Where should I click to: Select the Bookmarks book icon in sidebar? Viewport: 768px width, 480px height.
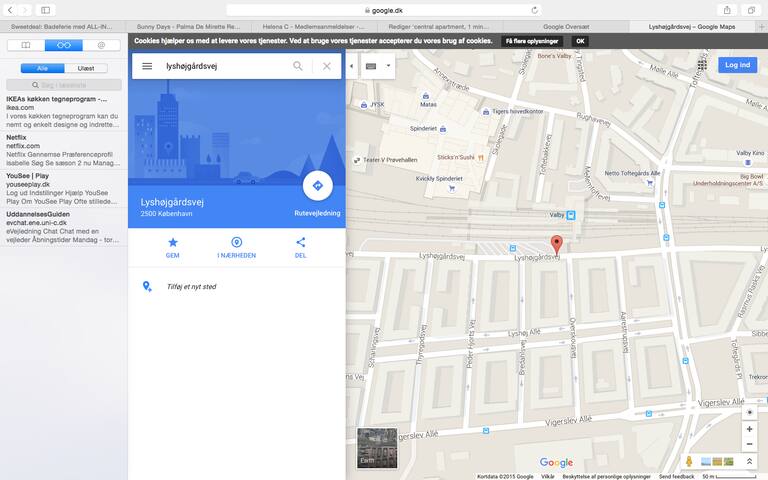[26, 45]
